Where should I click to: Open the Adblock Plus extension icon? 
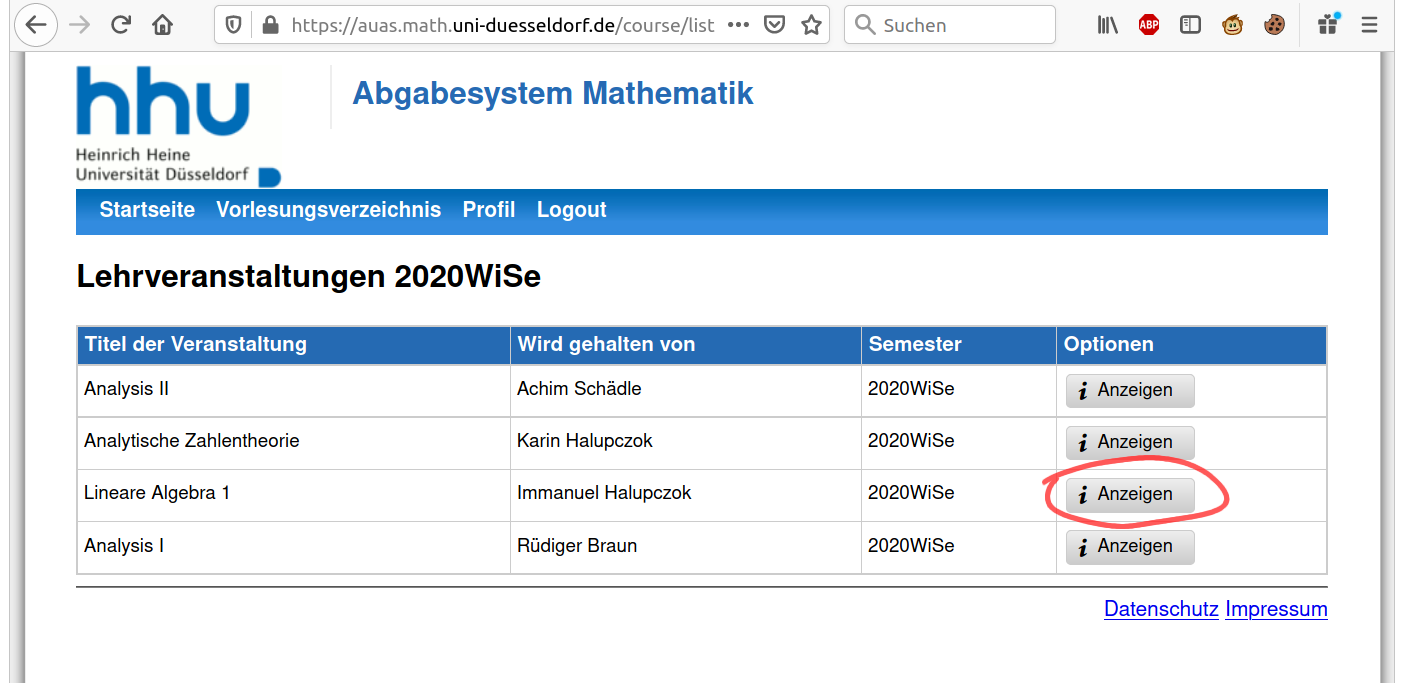pos(1148,25)
